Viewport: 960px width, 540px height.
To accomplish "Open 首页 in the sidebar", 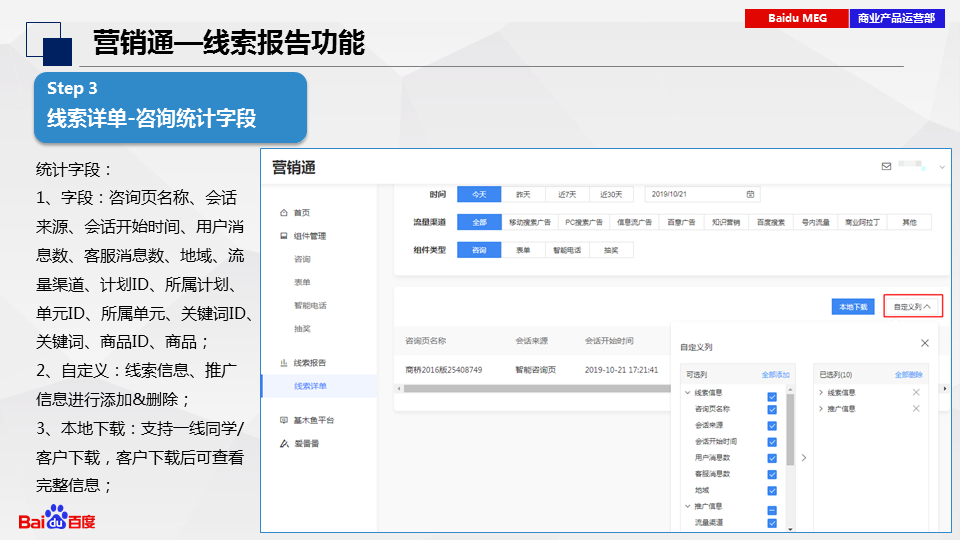I will pyautogui.click(x=302, y=212).
